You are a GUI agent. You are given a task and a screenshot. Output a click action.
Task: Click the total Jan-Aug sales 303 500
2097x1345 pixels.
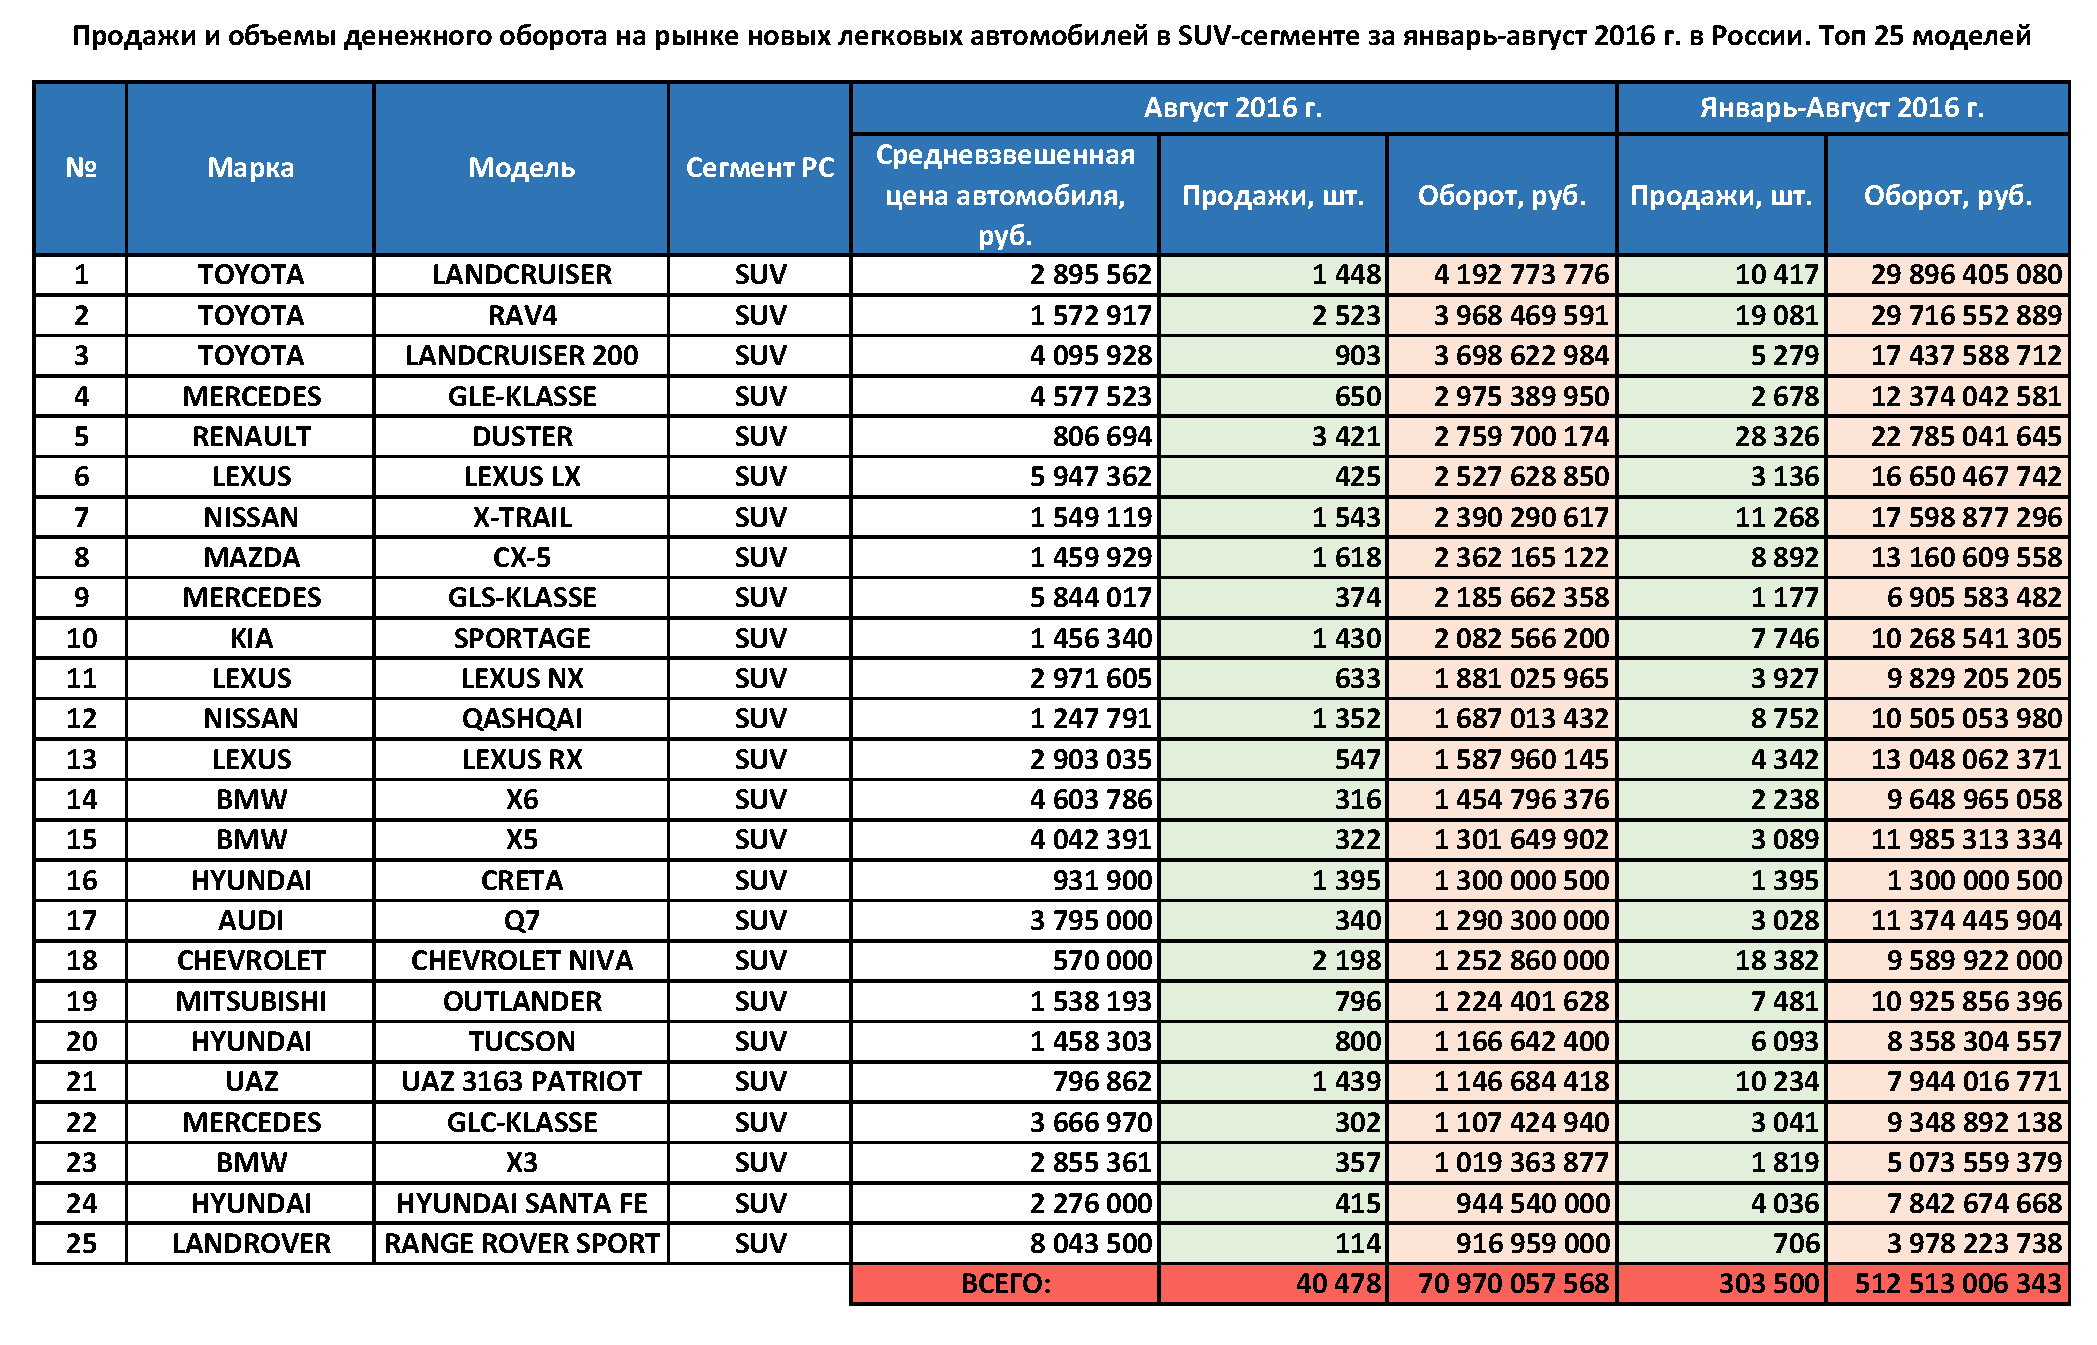(x=1721, y=1284)
